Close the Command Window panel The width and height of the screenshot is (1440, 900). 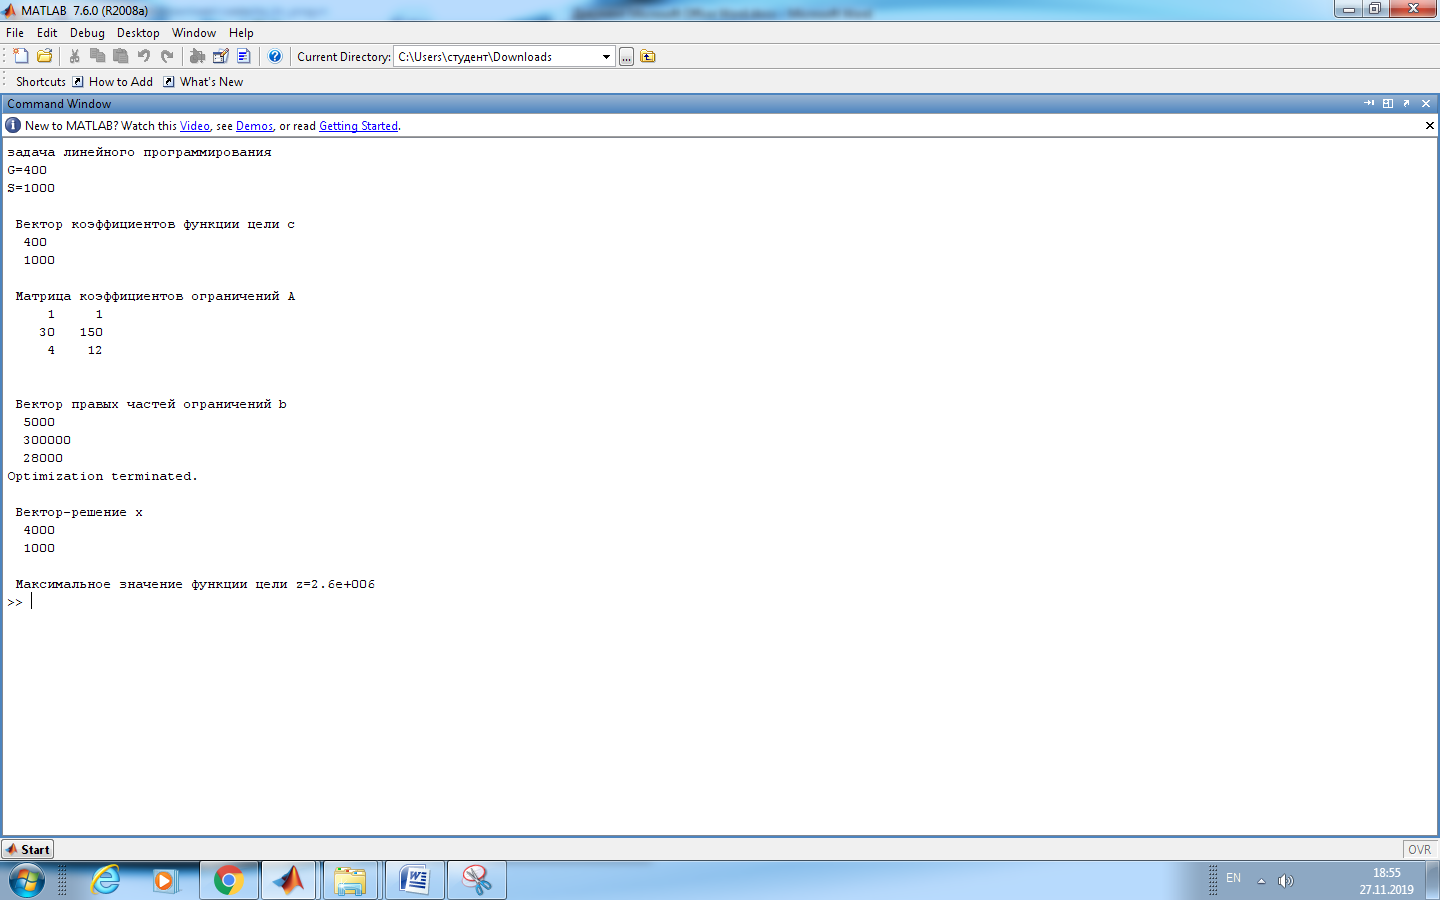pos(1426,103)
